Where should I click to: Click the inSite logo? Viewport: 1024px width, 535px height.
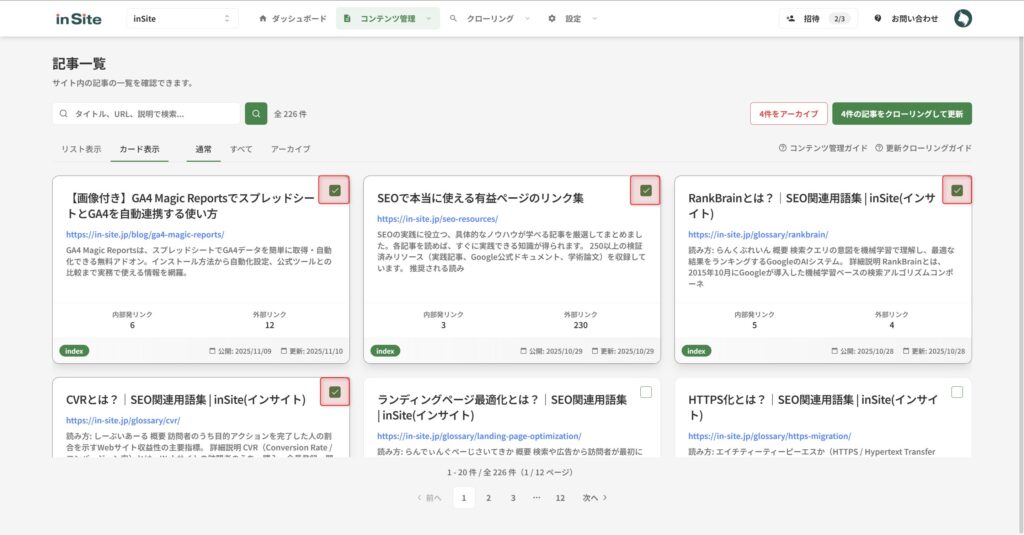coord(78,19)
